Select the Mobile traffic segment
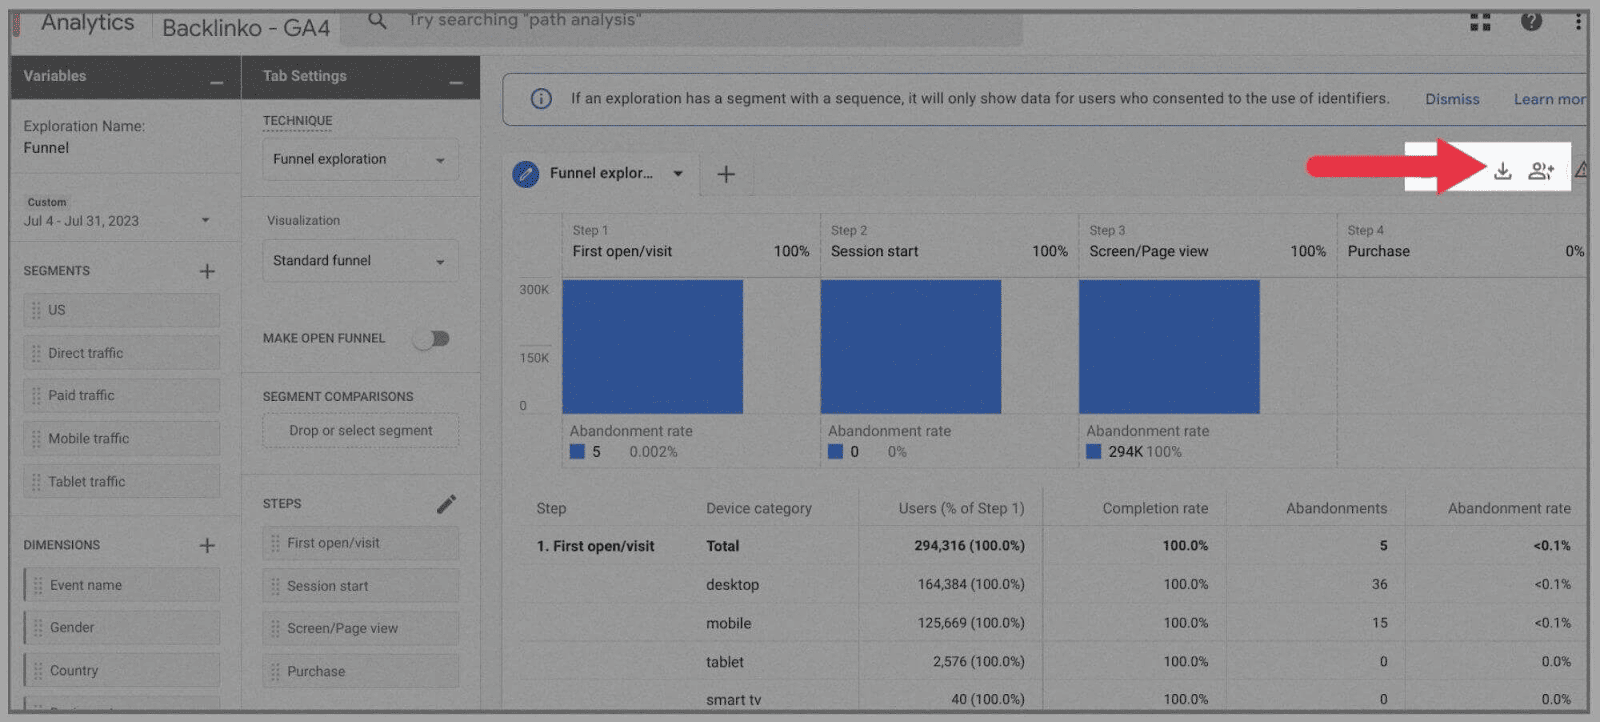Screen dimensions: 1600x722 click(121, 439)
